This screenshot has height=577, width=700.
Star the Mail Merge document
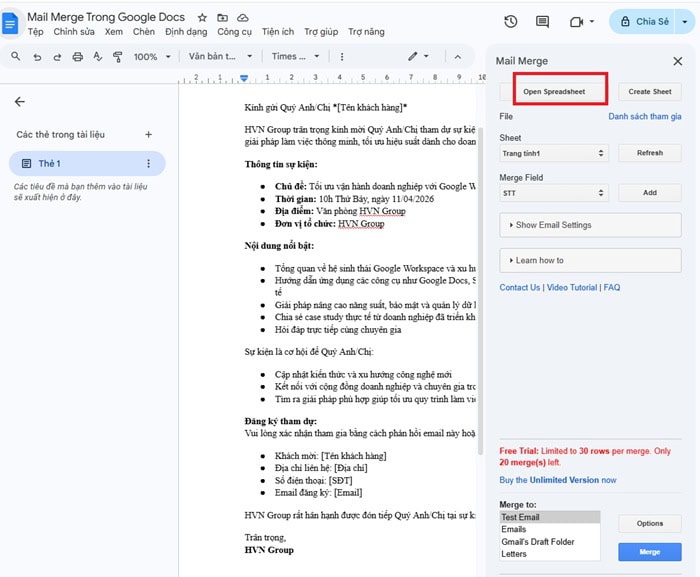(x=202, y=17)
